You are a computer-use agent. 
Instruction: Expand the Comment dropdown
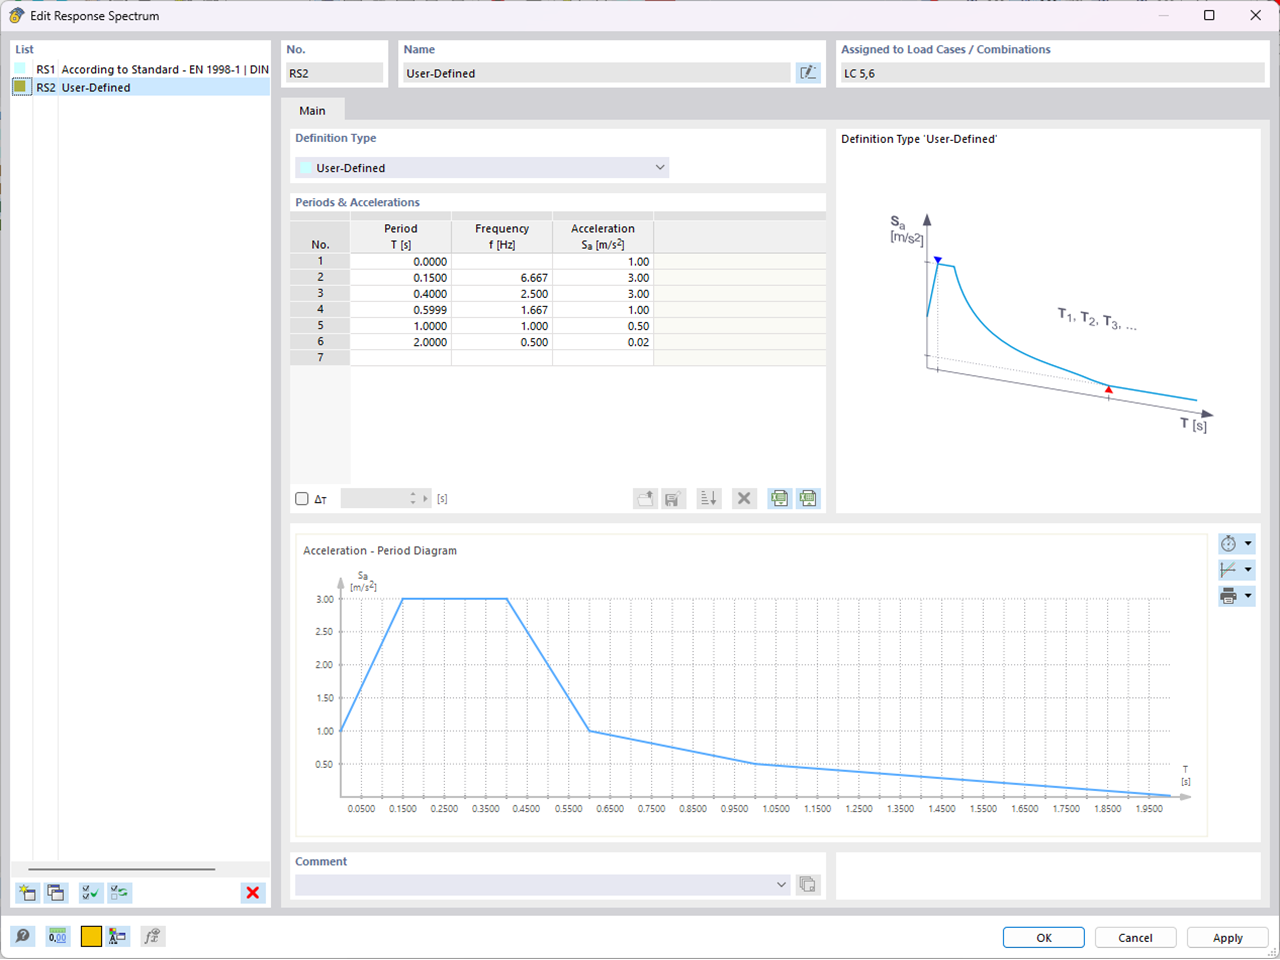[x=782, y=884]
